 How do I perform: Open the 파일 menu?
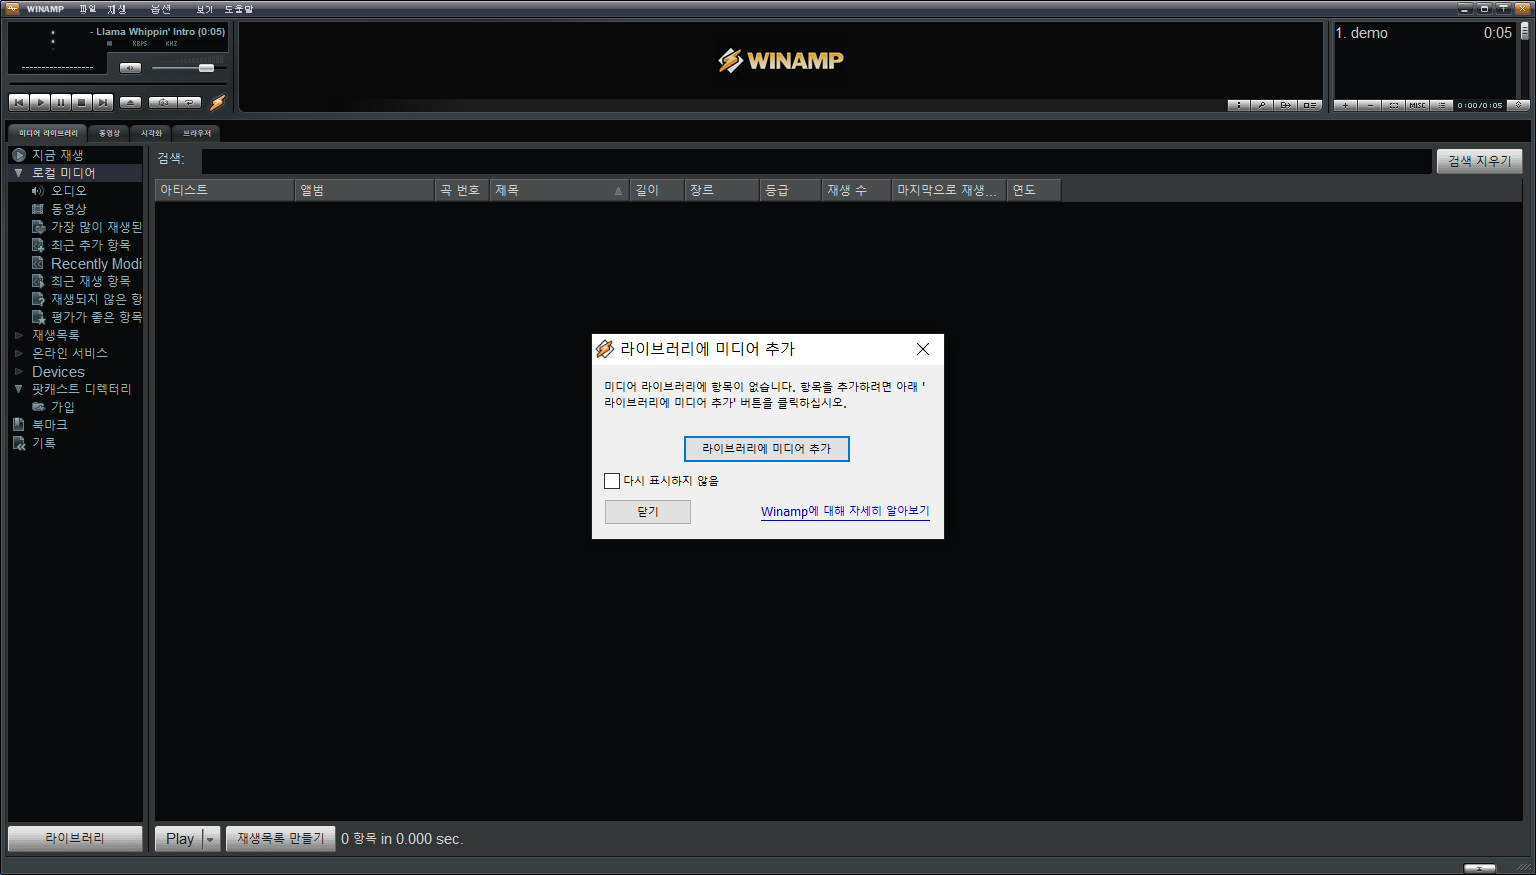pos(88,9)
